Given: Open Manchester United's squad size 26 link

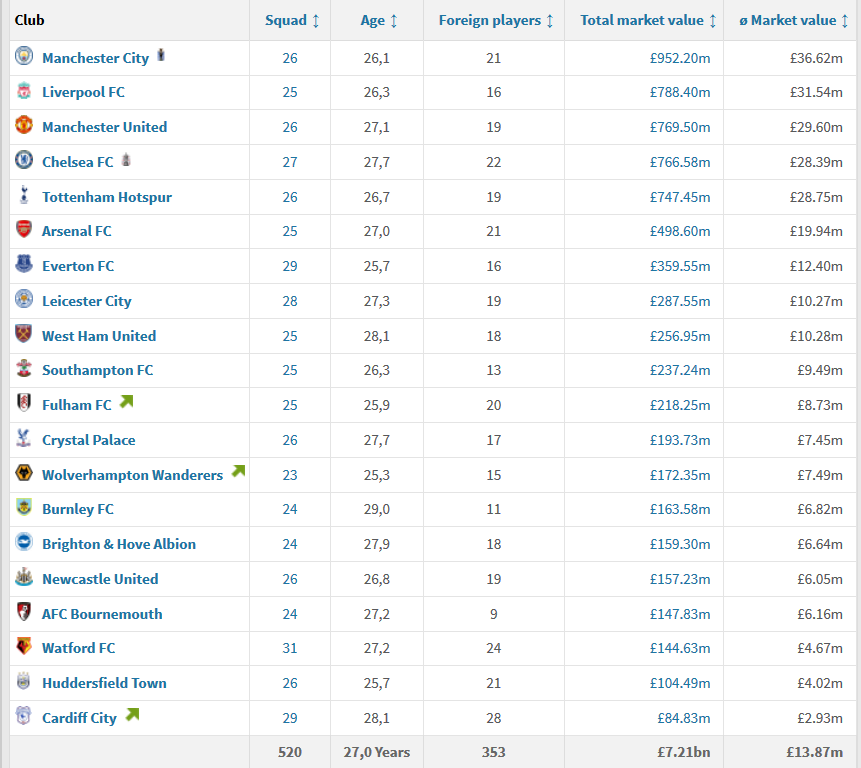Looking at the screenshot, I should click(290, 127).
